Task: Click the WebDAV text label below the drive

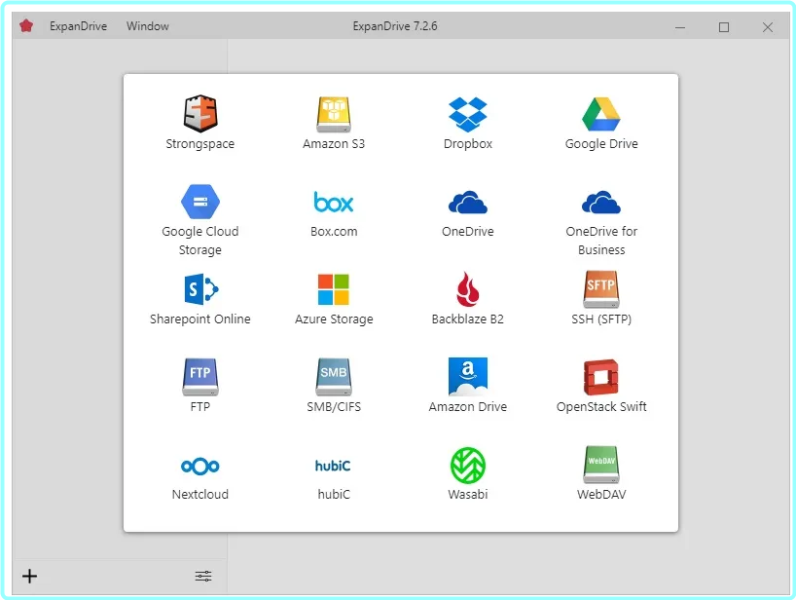Action: point(601,494)
